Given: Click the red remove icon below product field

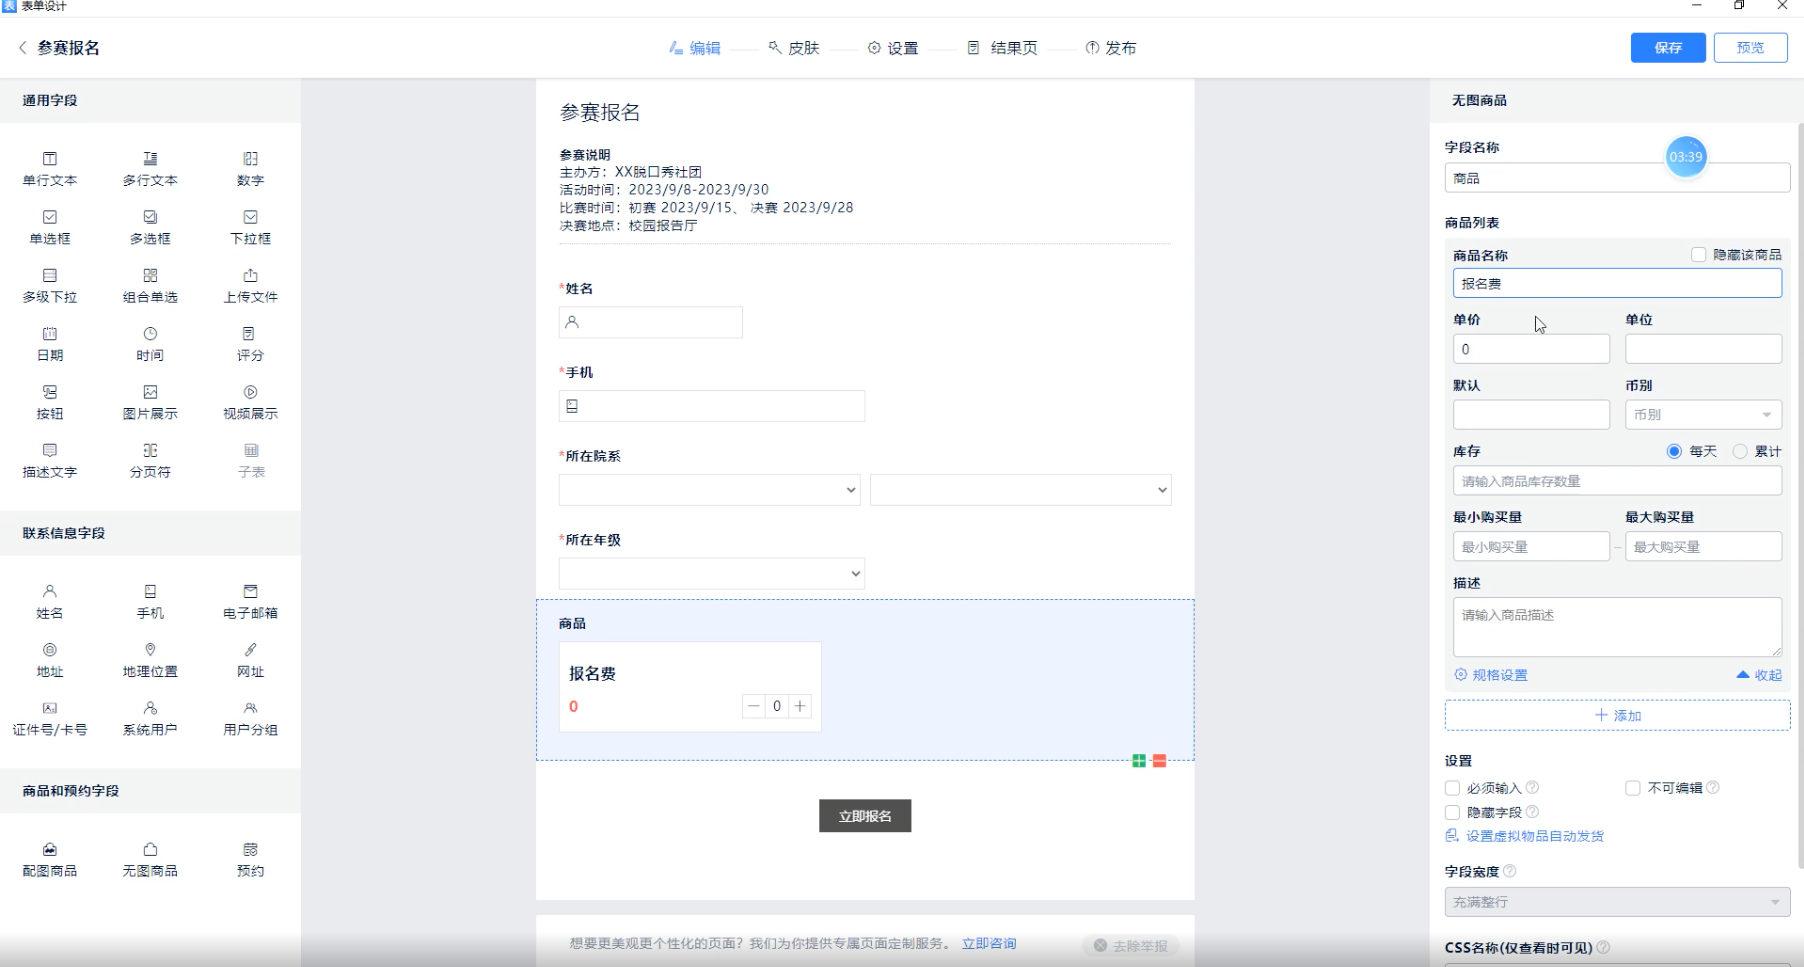Looking at the screenshot, I should pyautogui.click(x=1159, y=761).
